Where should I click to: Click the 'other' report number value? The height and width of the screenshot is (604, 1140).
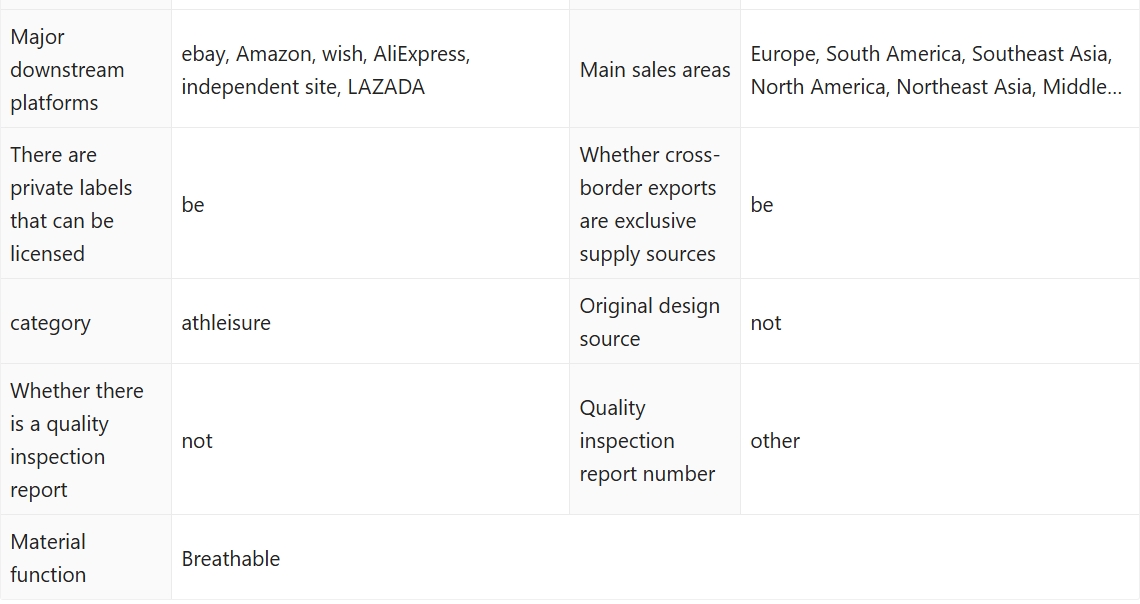775,441
